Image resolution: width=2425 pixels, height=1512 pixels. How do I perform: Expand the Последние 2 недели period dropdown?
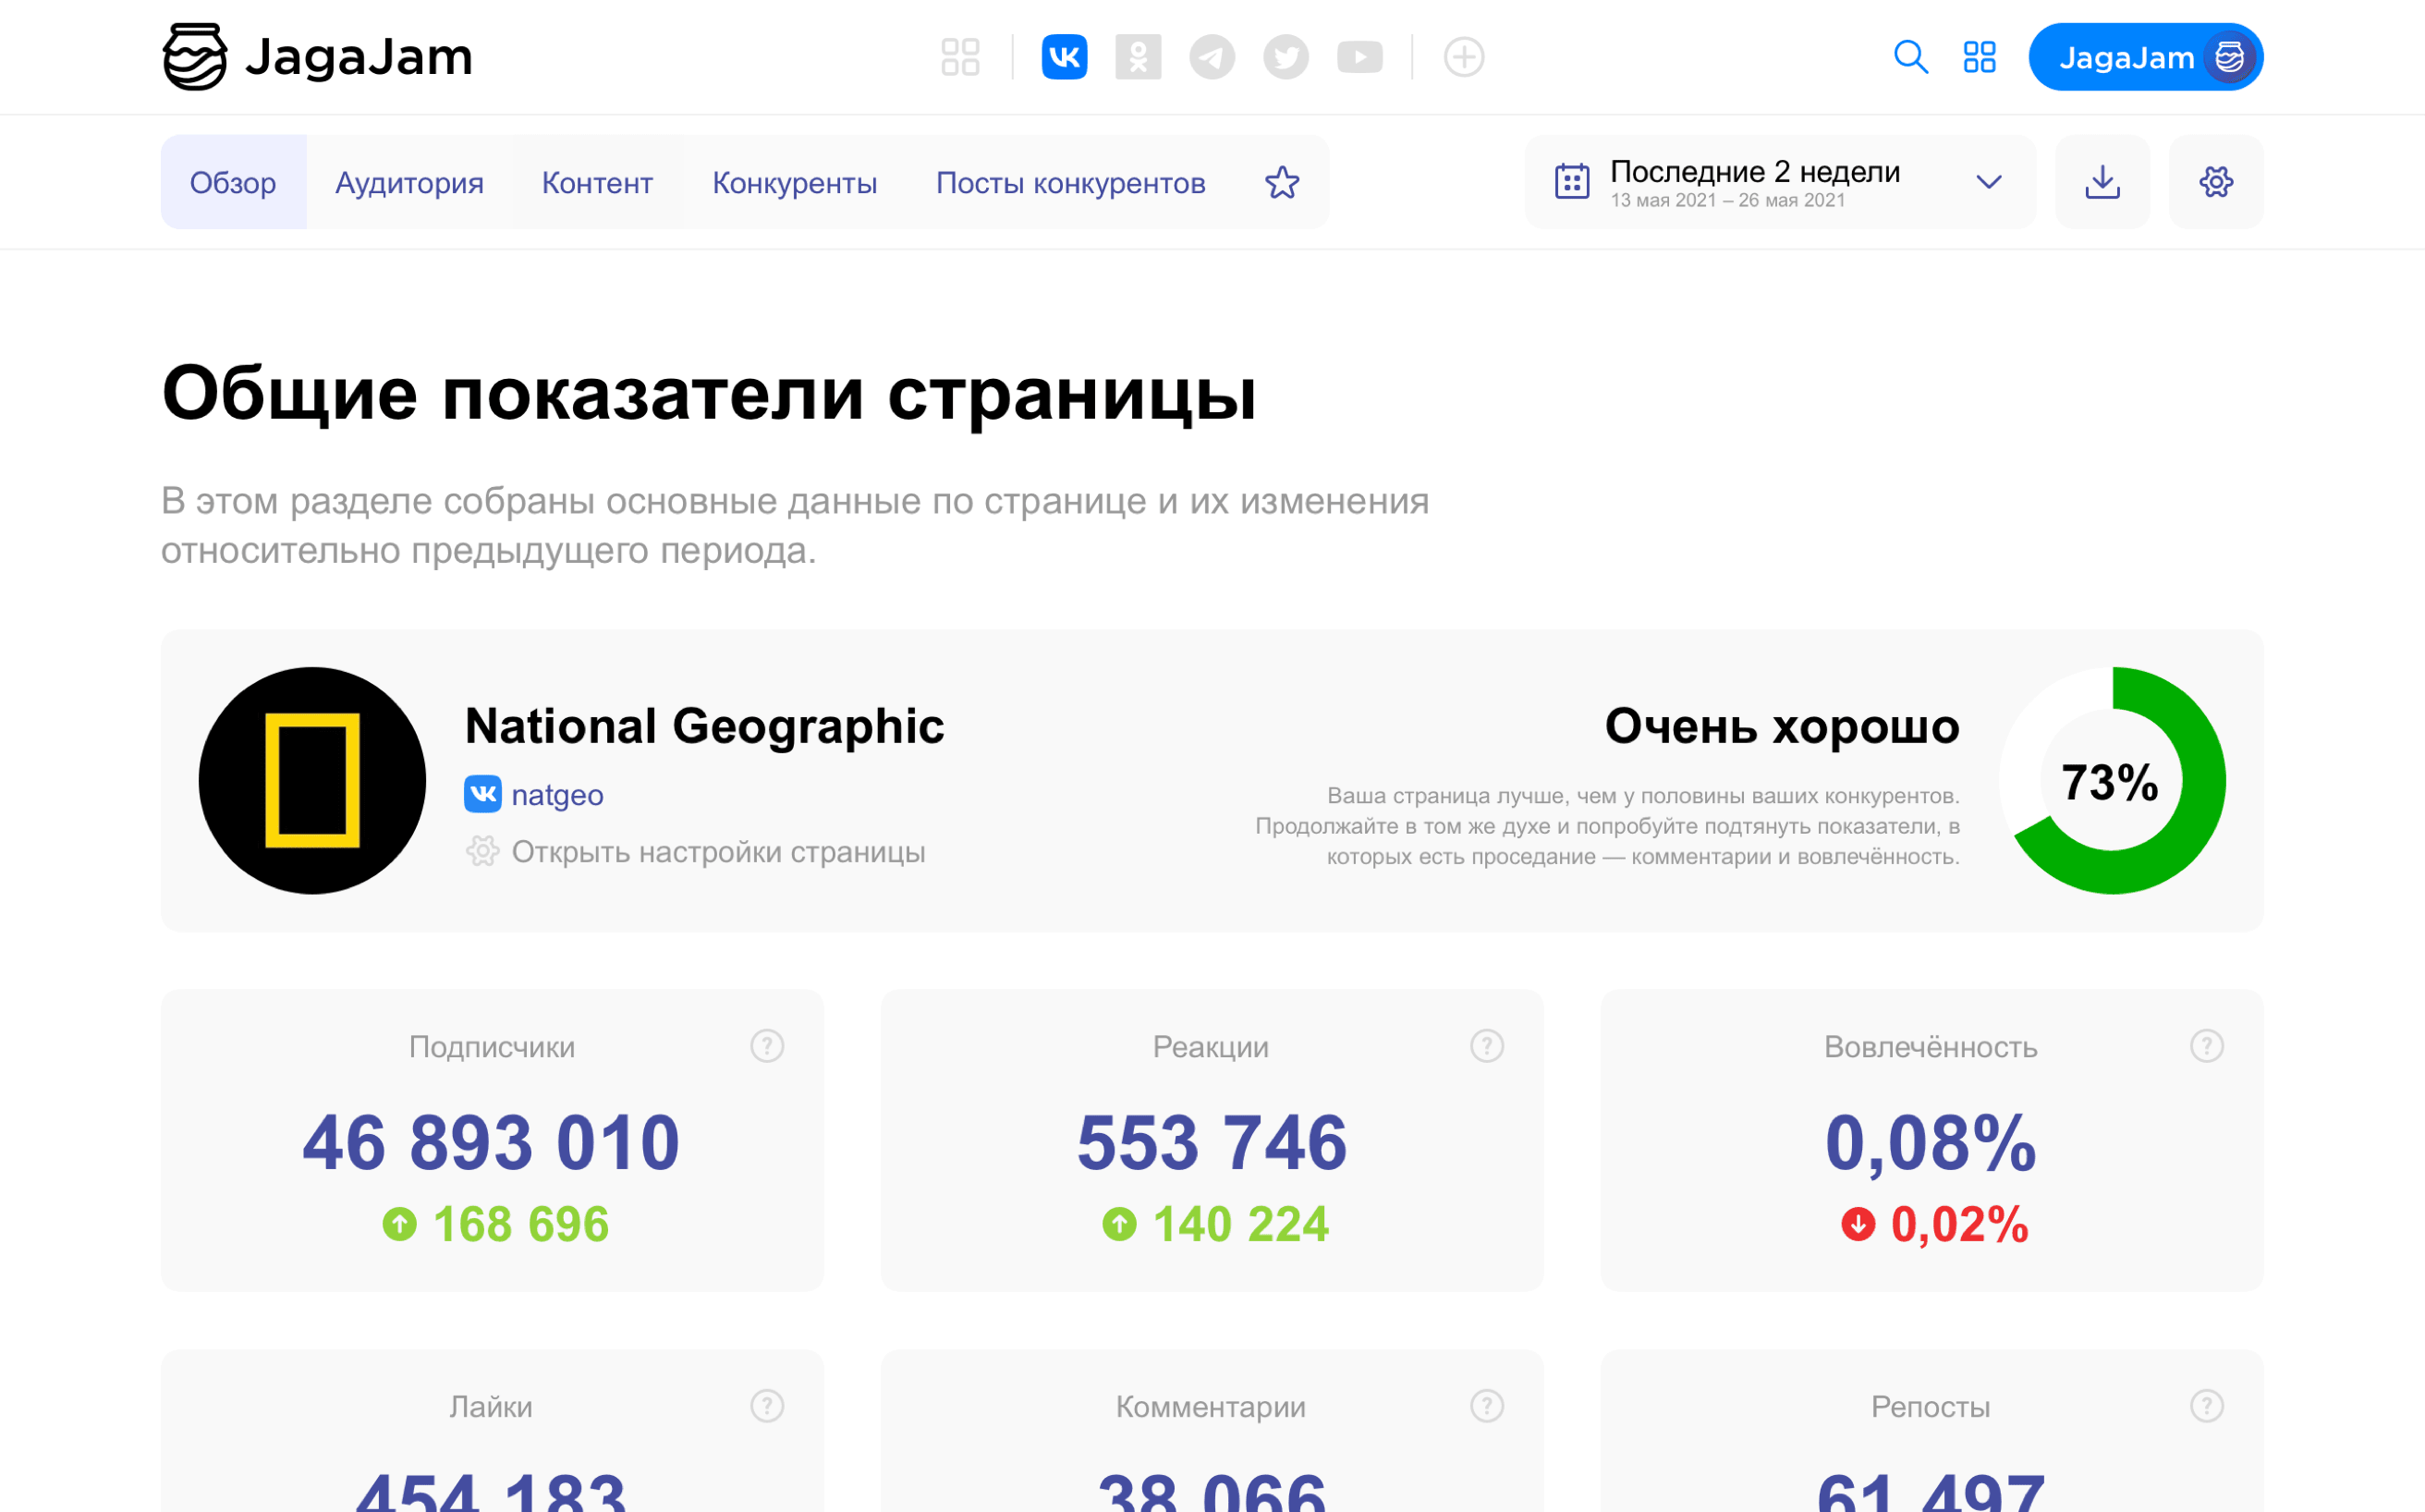(1780, 182)
